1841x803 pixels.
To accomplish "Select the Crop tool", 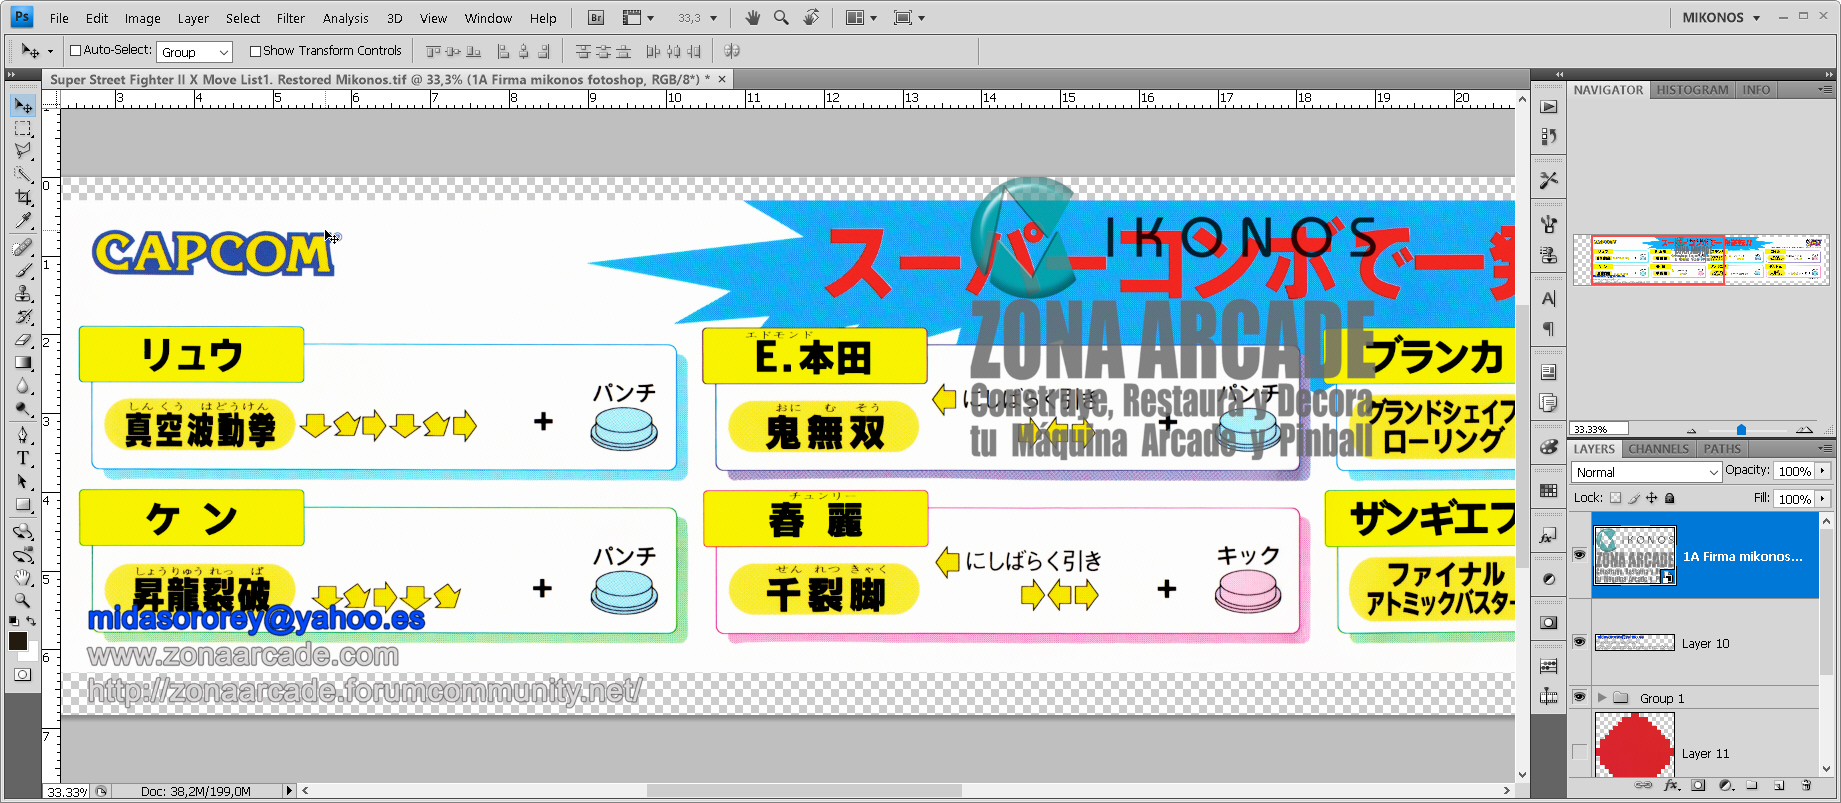I will click(23, 198).
